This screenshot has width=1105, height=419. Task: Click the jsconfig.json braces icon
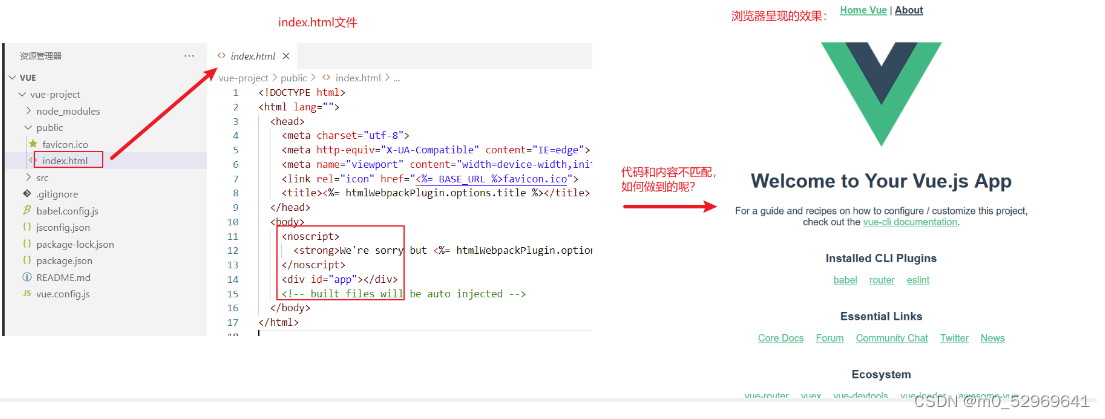[x=27, y=227]
